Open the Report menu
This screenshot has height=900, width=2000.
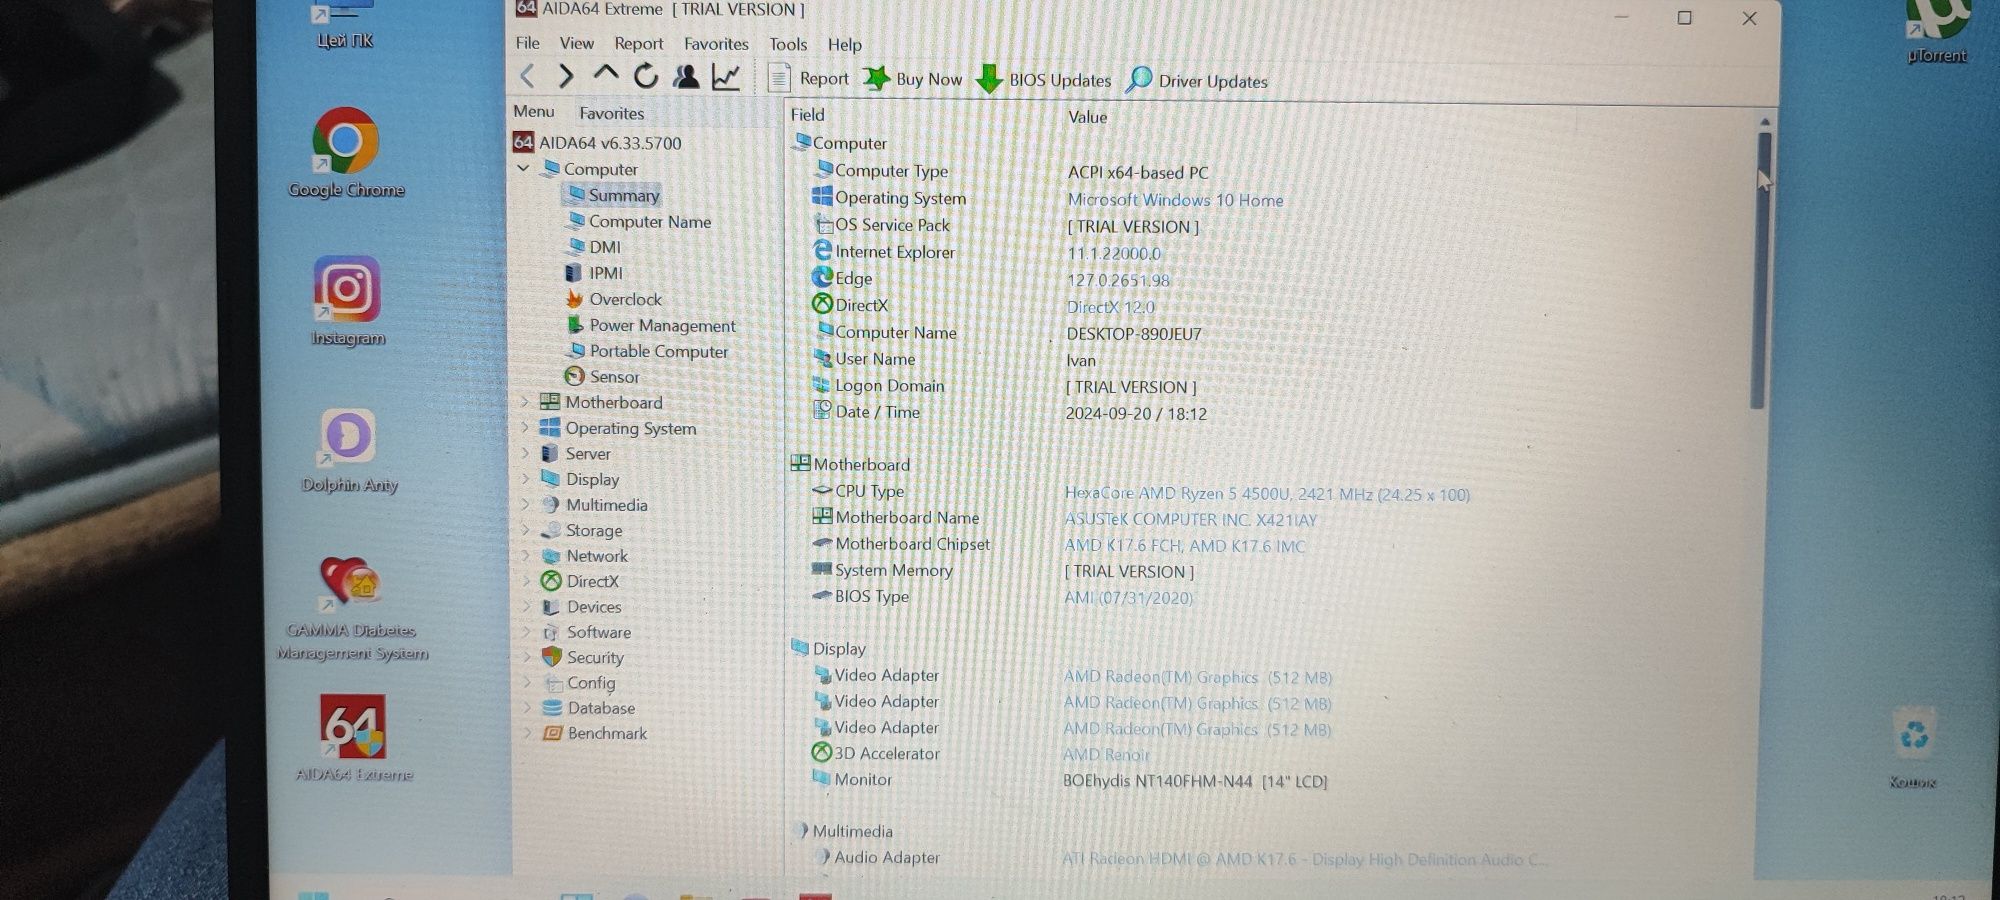point(638,44)
